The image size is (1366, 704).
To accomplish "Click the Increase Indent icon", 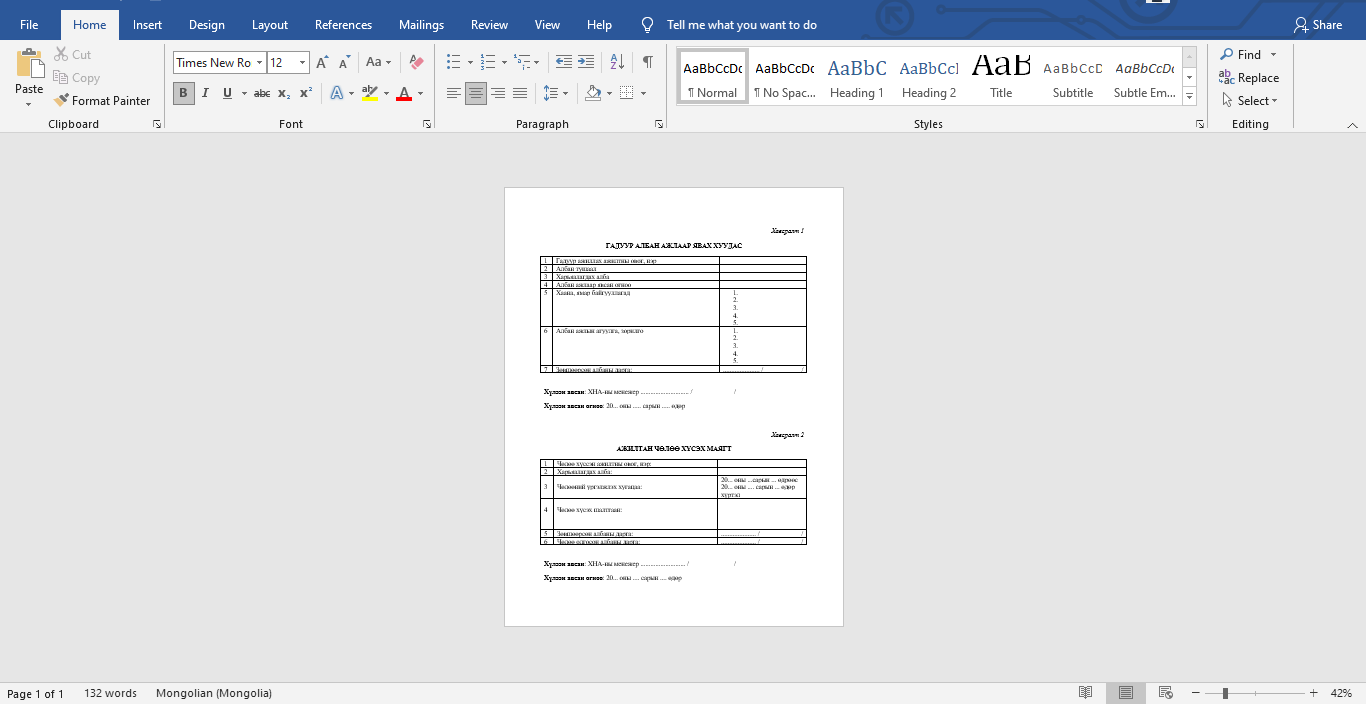I will click(586, 62).
